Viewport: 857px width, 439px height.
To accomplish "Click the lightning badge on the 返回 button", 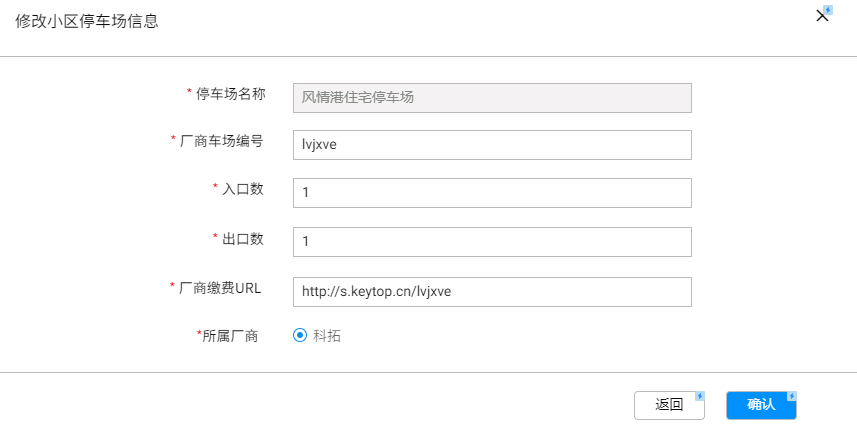I will [700, 395].
